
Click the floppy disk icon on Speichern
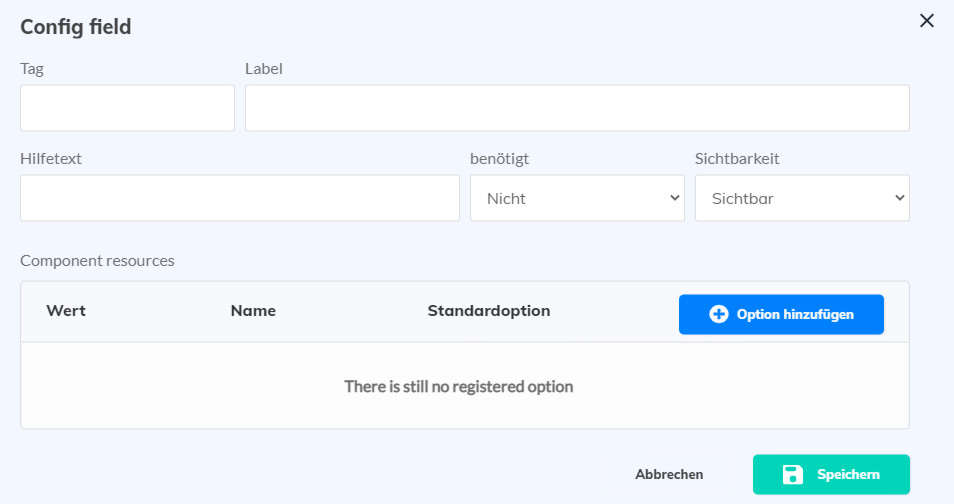pyautogui.click(x=792, y=474)
